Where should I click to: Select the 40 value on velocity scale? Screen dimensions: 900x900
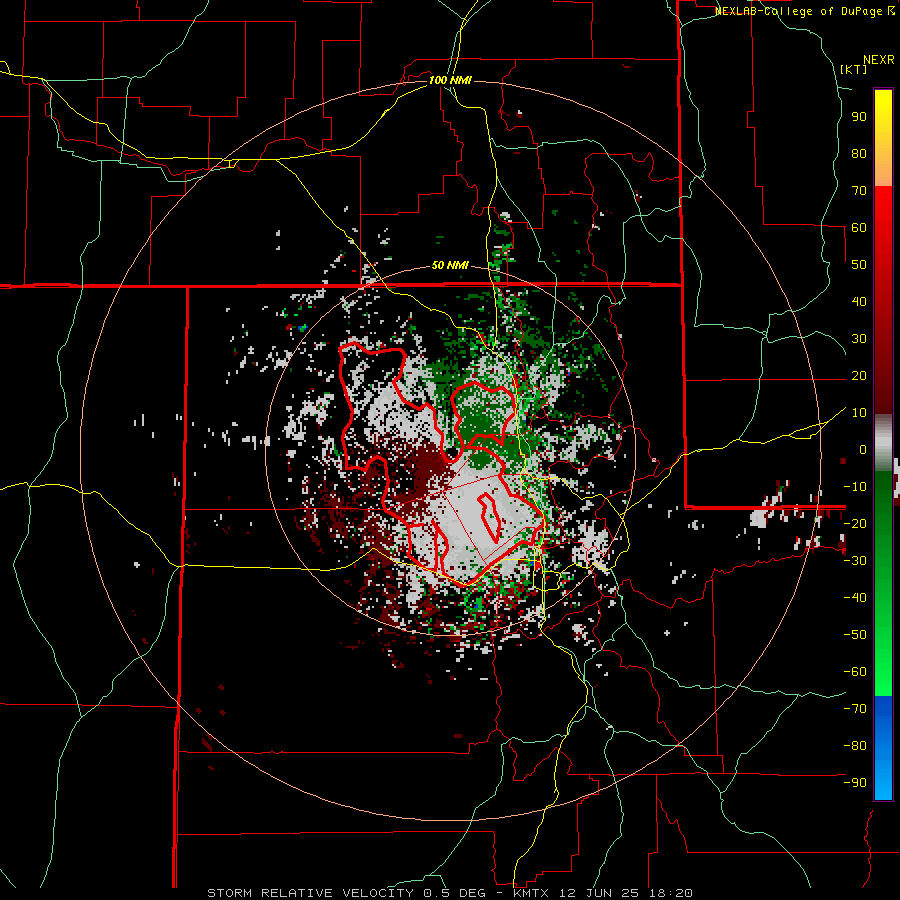coord(859,301)
